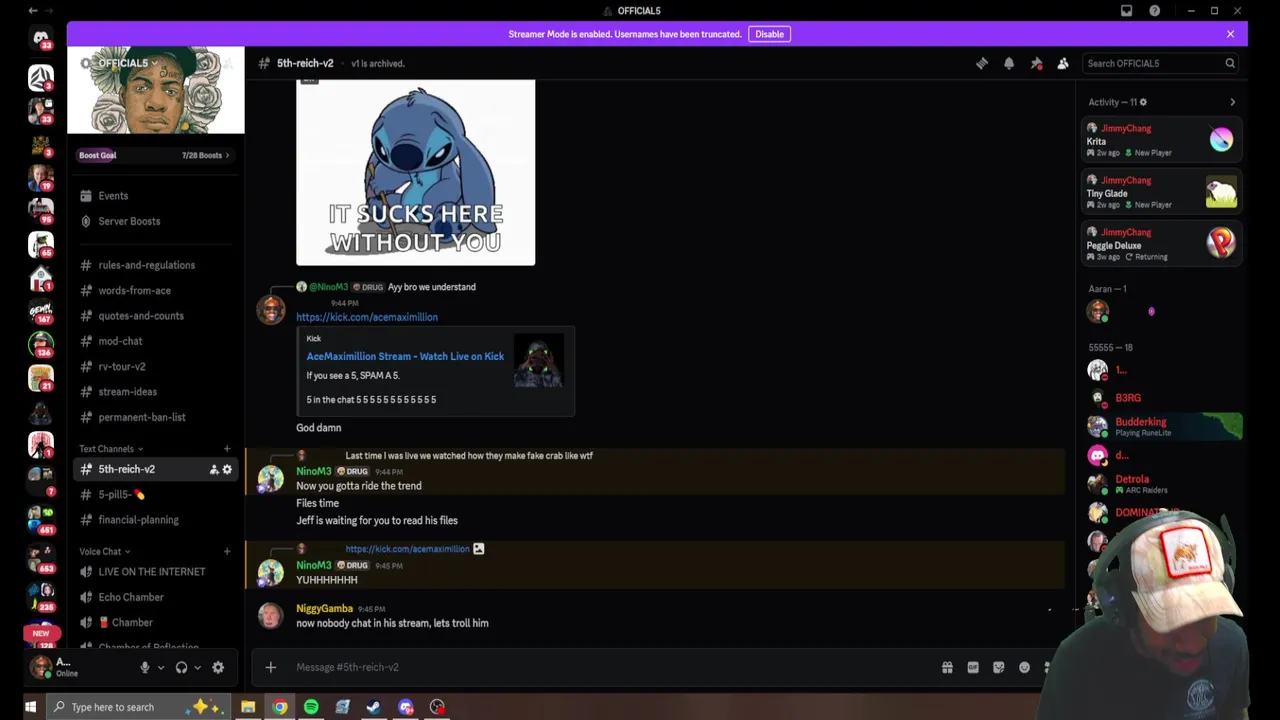The height and width of the screenshot is (720, 1280).
Task: Open the sticker picker
Action: pyautogui.click(x=998, y=667)
